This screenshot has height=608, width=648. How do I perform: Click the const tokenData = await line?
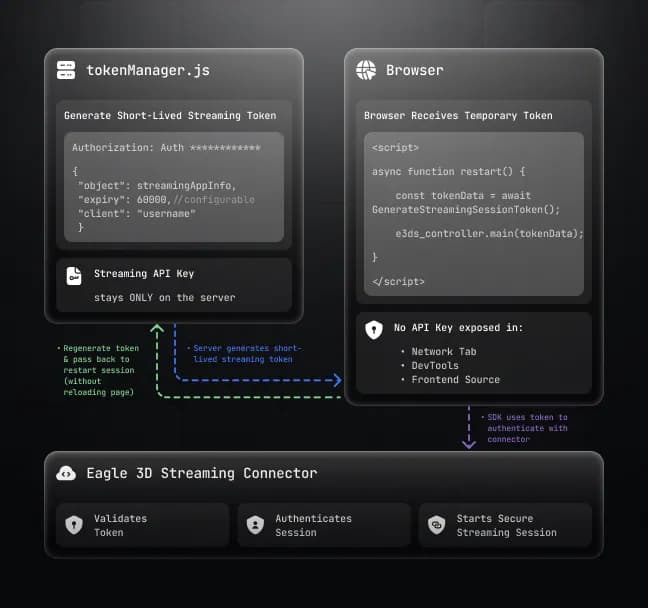click(463, 196)
